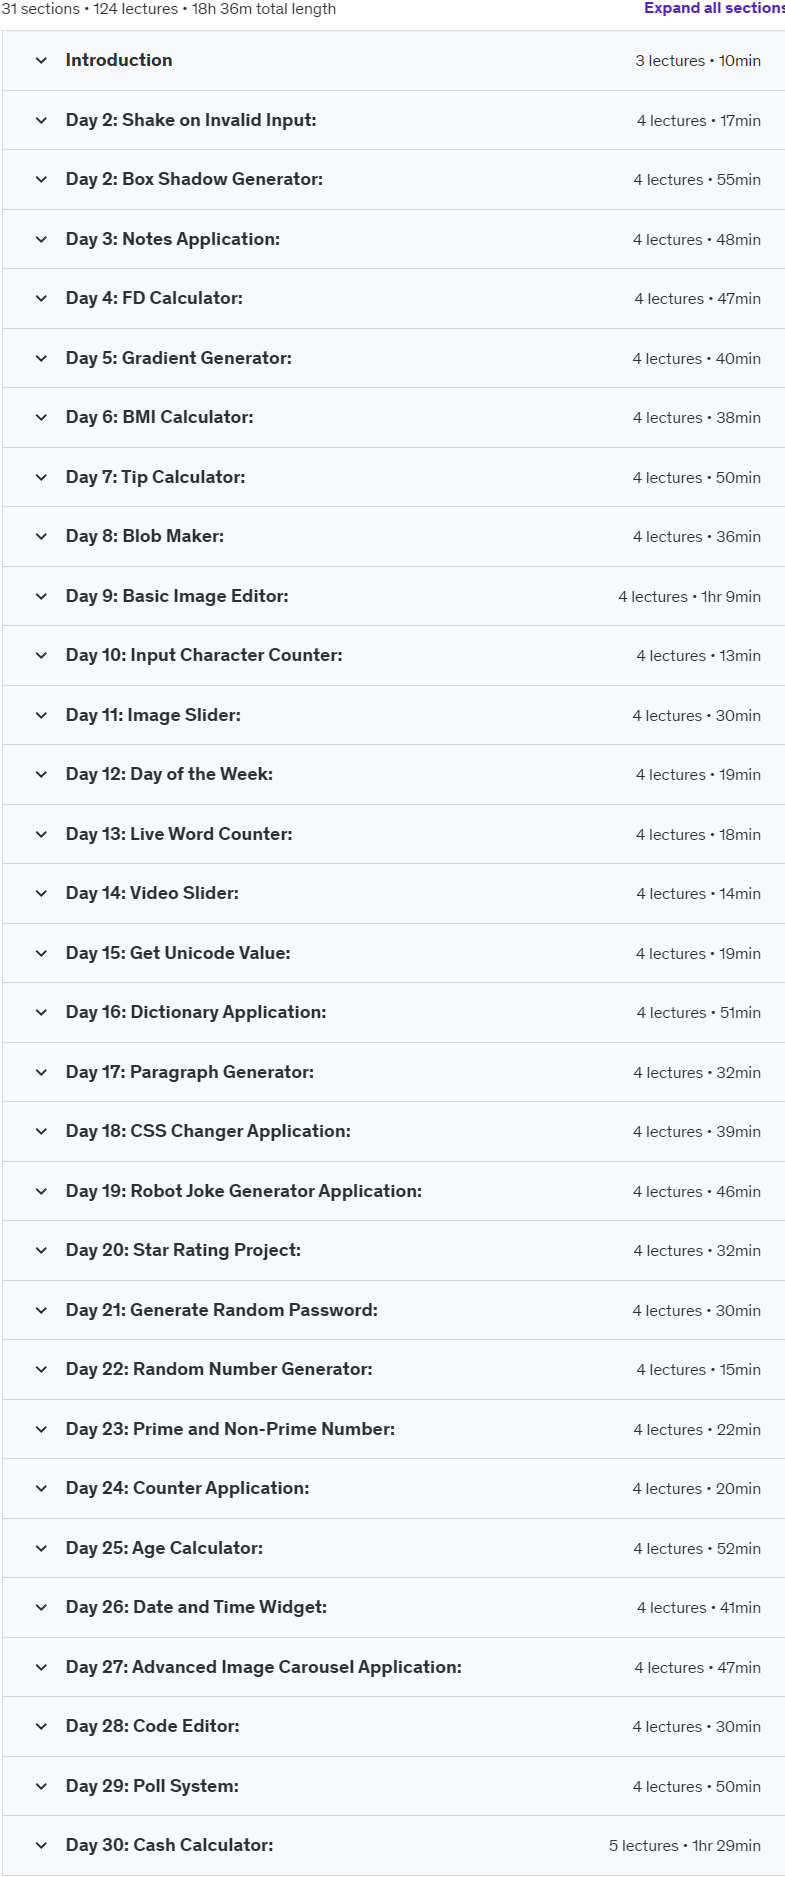
Task: Click '3 lectures • 10min' in Introduction row
Action: point(698,61)
